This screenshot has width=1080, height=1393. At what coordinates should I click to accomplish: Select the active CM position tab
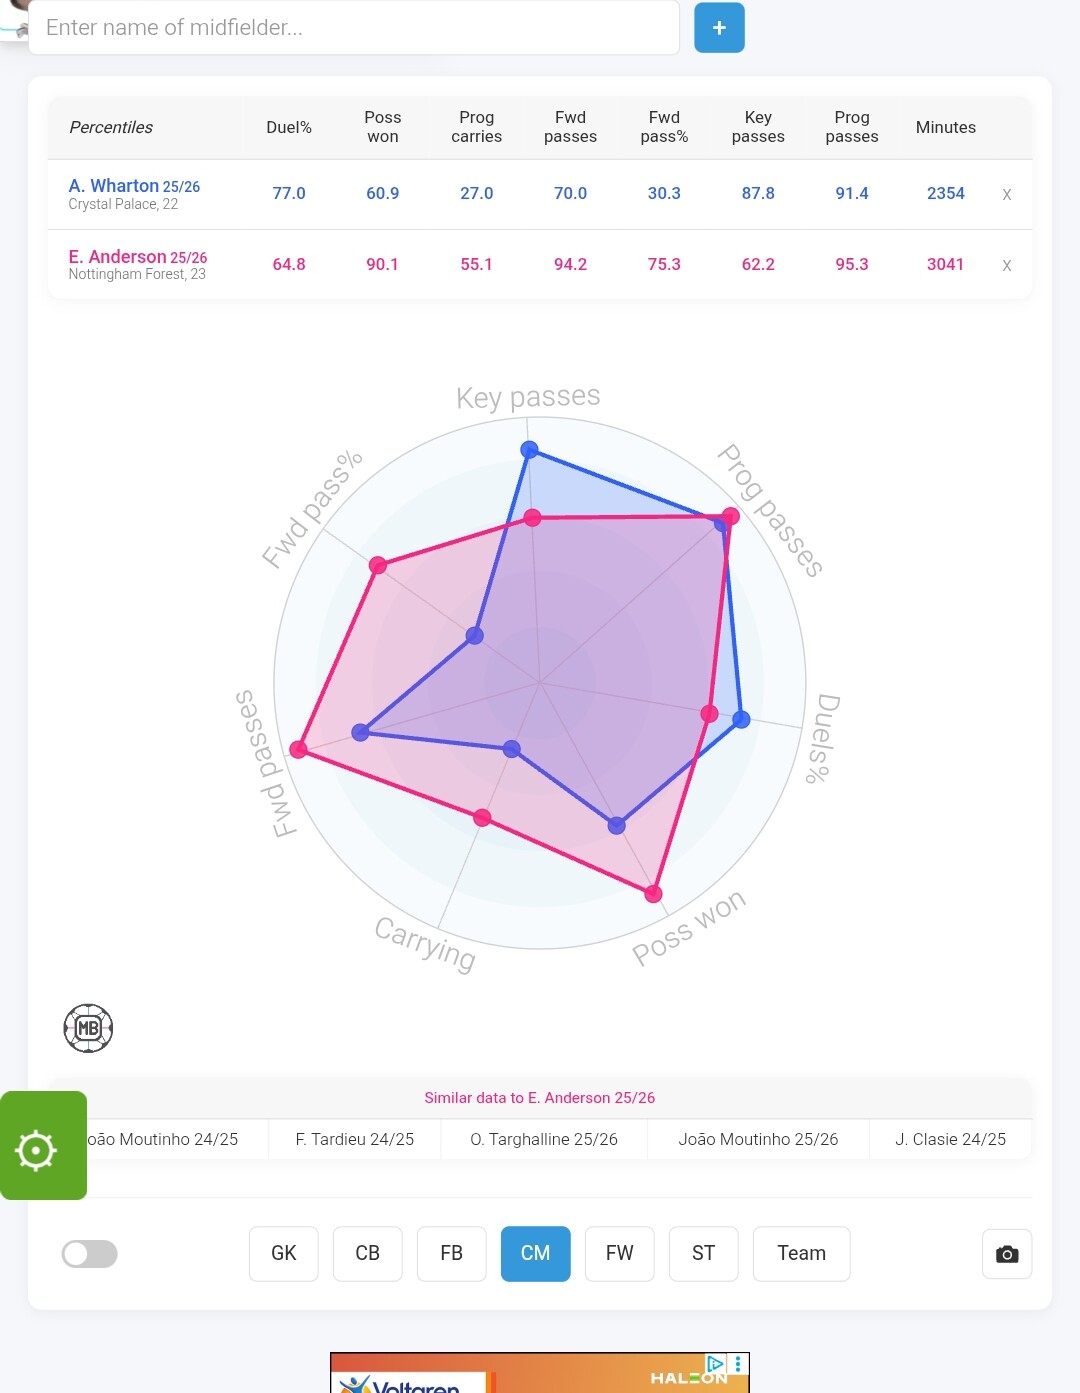click(x=536, y=1254)
